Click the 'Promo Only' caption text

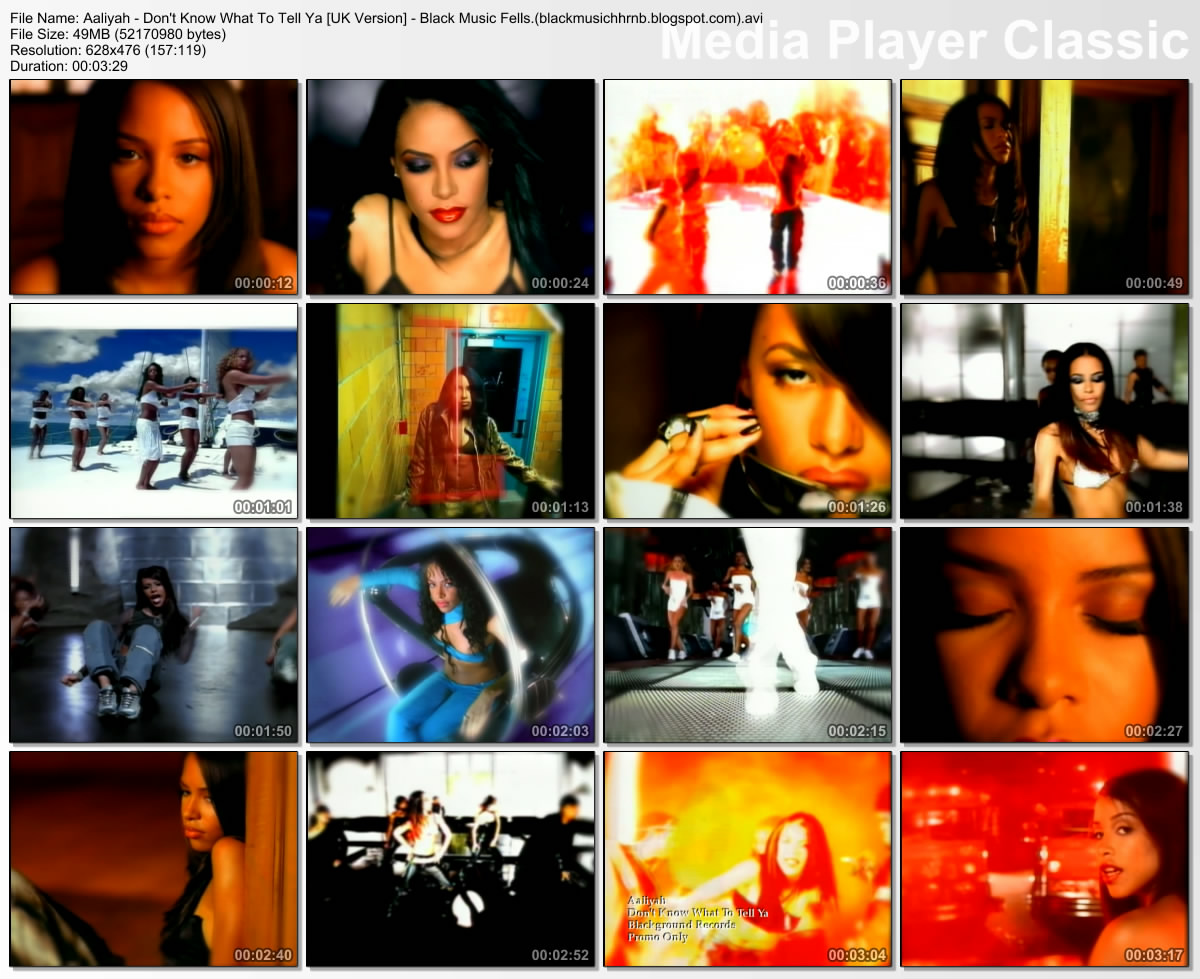(657, 936)
